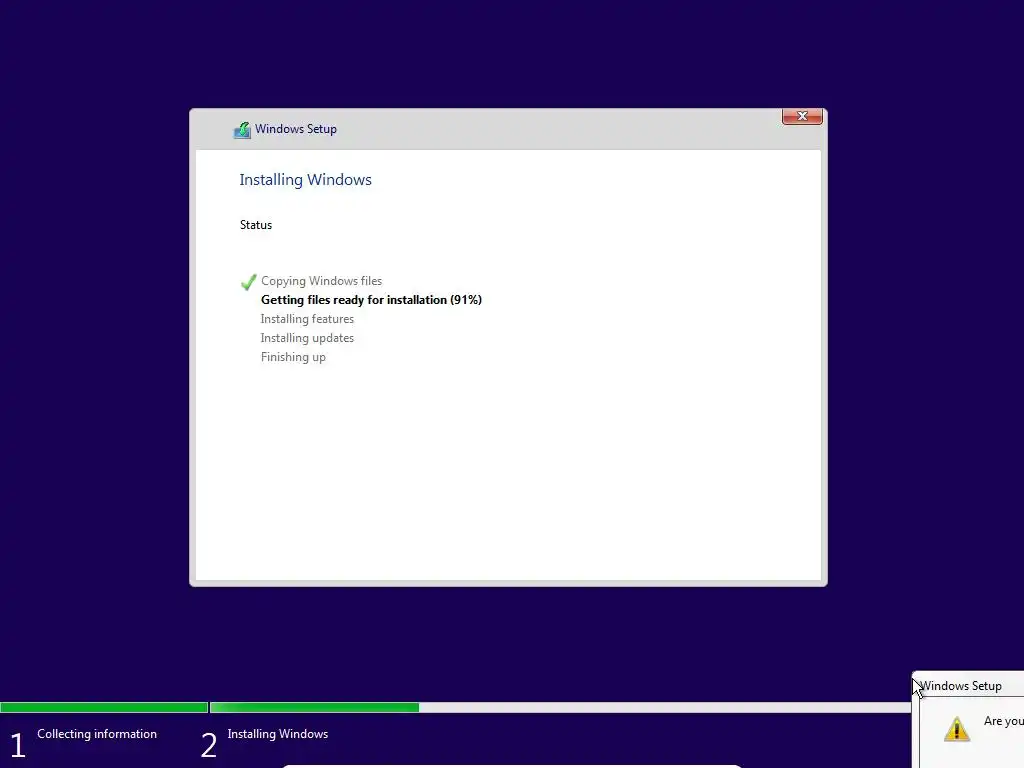Click the Installing Windows progress bar segment

pos(560,707)
